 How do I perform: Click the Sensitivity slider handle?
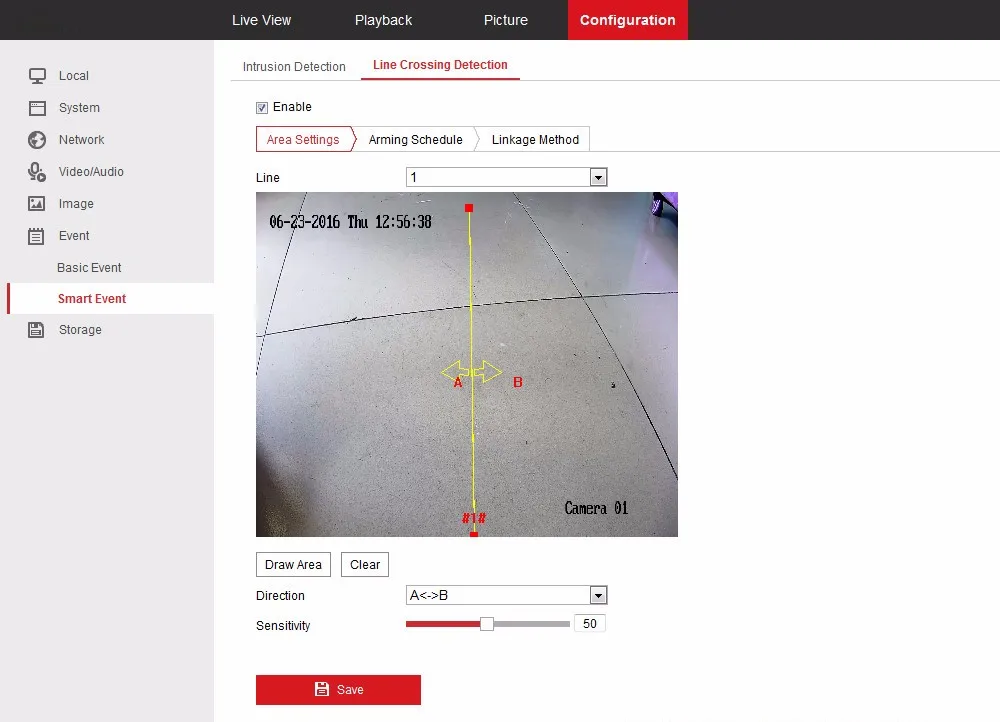tap(487, 624)
